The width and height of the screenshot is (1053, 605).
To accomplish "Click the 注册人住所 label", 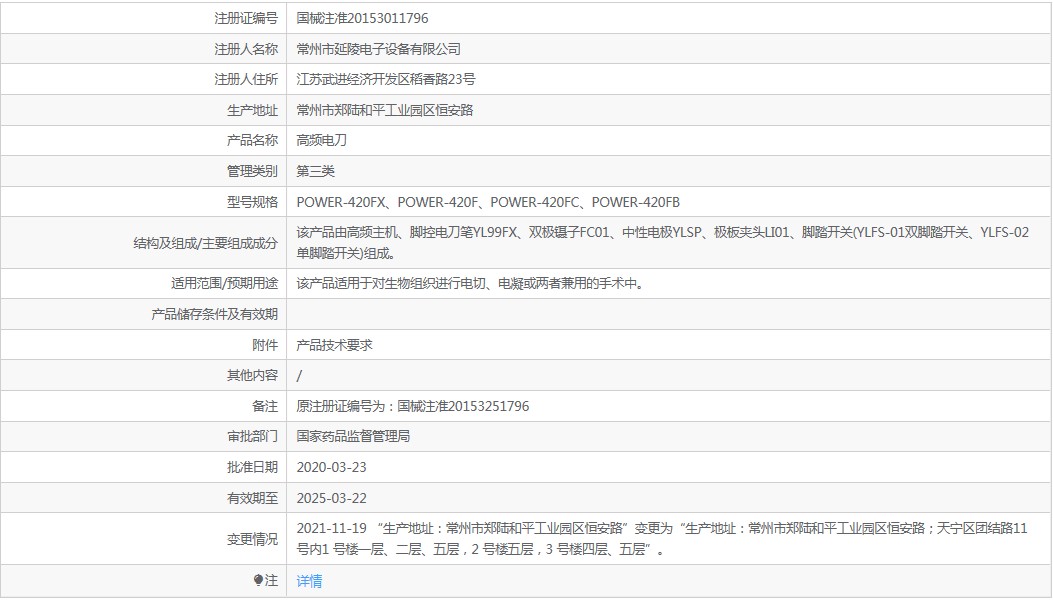I will [x=246, y=79].
